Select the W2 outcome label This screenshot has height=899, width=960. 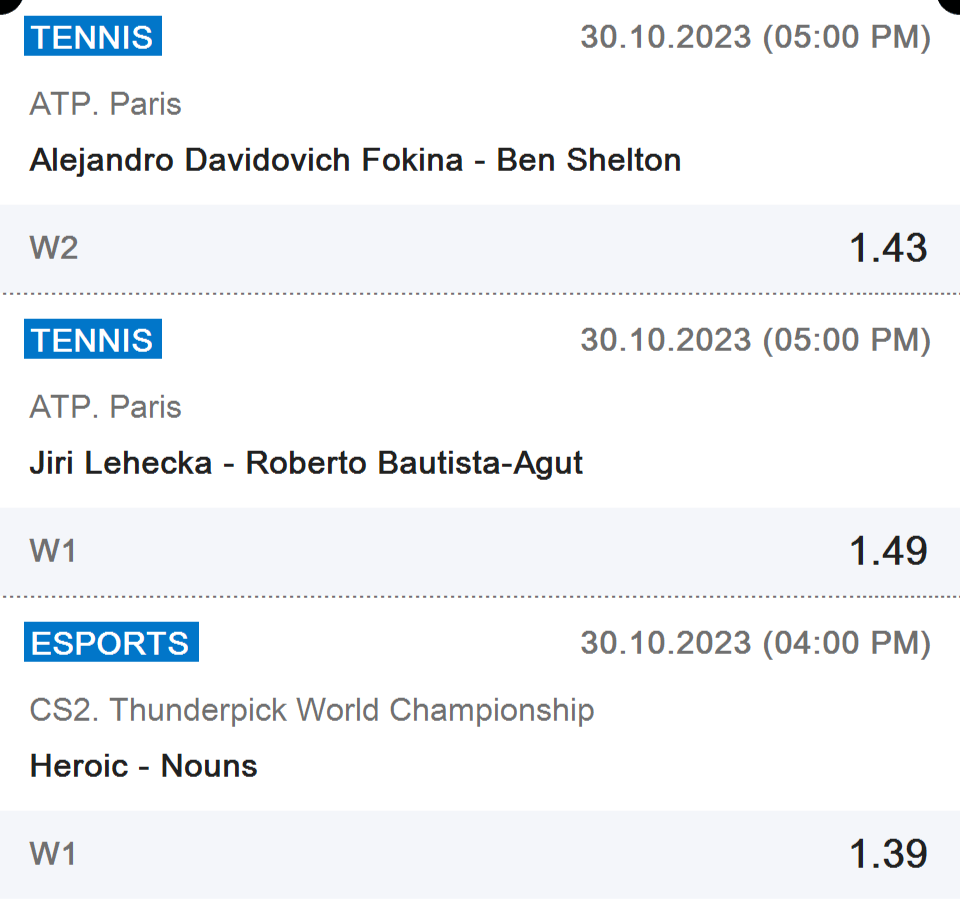pyautogui.click(x=54, y=248)
